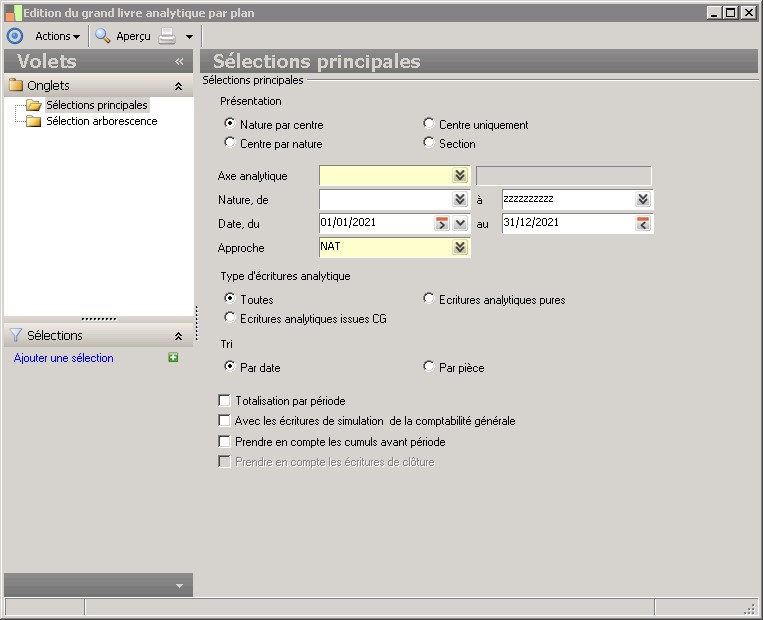Open the Axe analytique dropdown
The image size is (763, 620).
click(x=459, y=176)
